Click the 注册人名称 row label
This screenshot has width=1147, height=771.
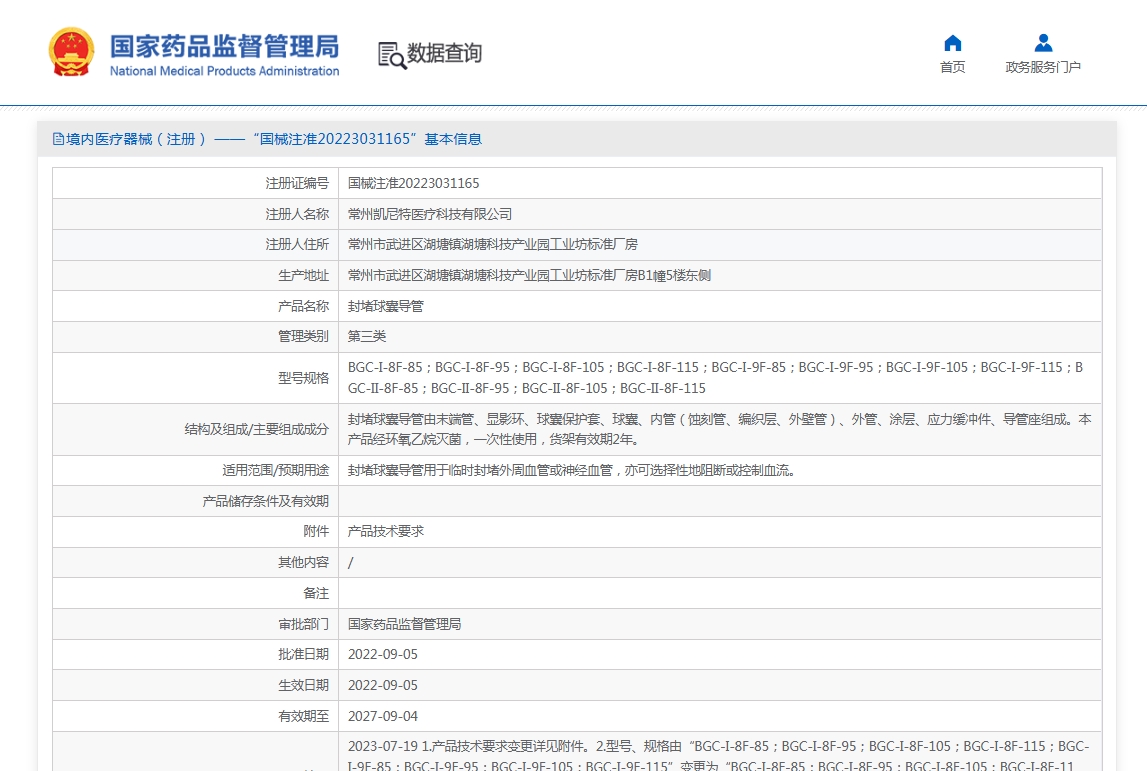point(297,214)
